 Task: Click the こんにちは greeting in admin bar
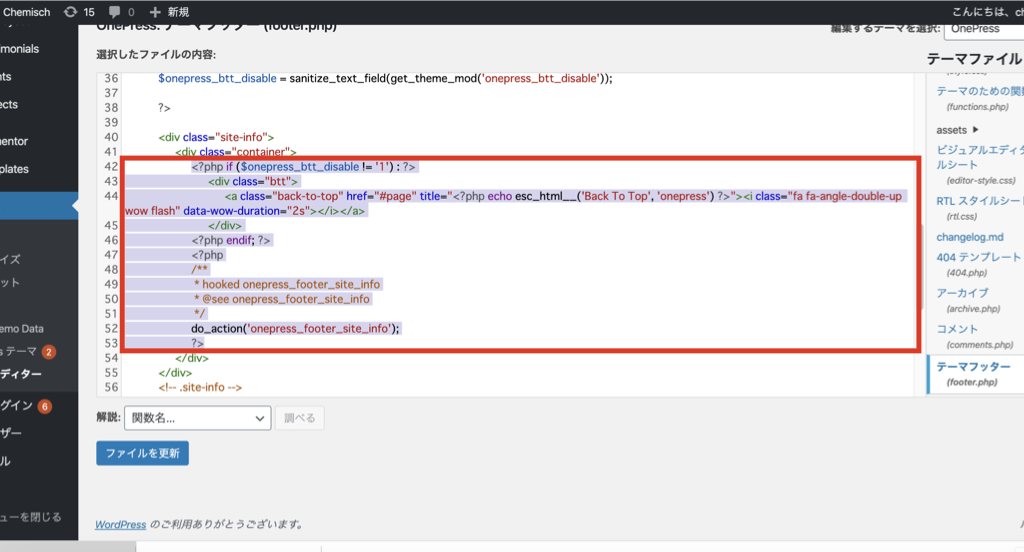987,12
